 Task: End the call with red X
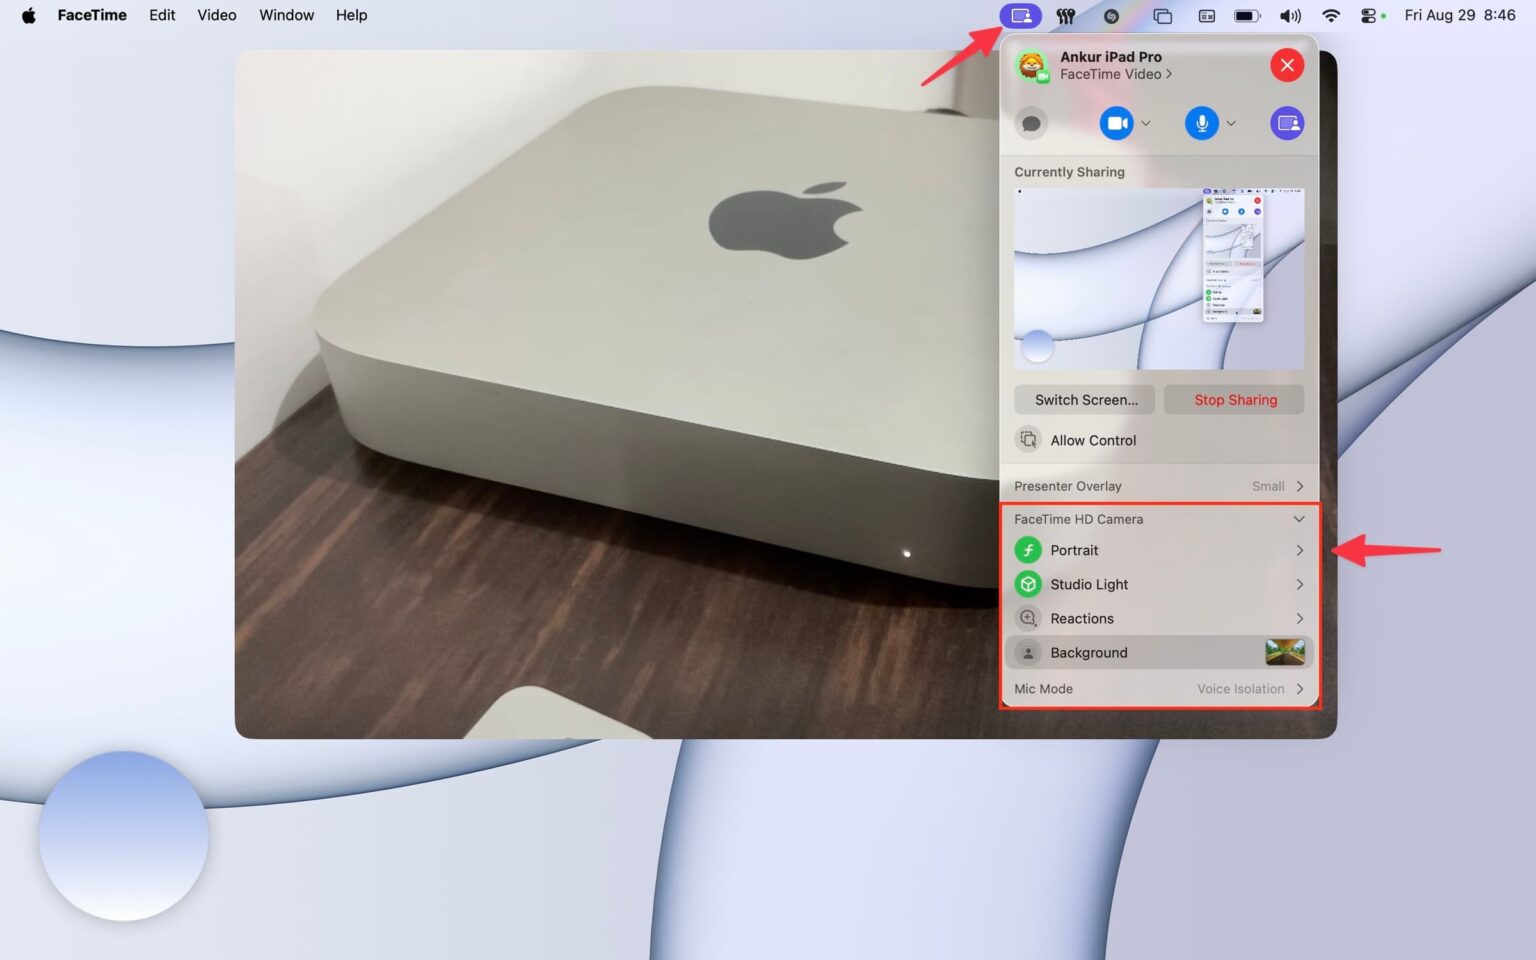click(1287, 65)
